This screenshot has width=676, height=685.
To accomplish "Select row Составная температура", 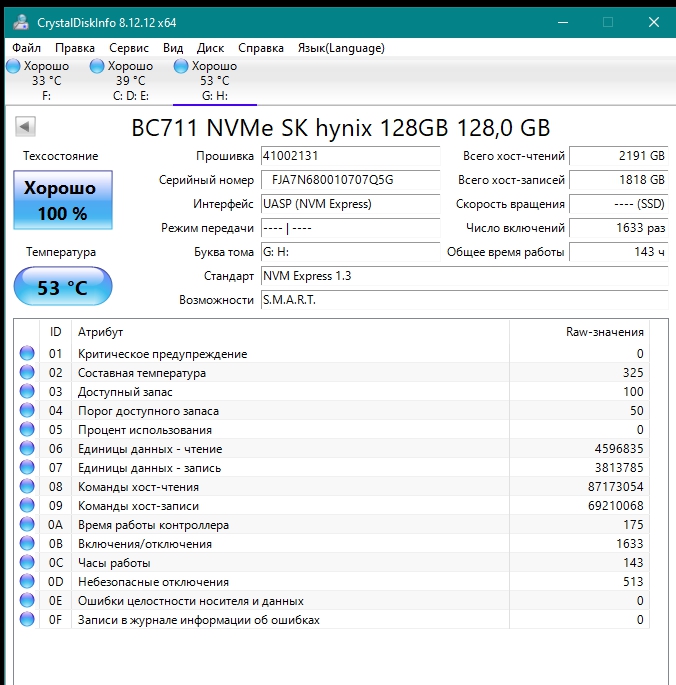I will (x=332, y=372).
